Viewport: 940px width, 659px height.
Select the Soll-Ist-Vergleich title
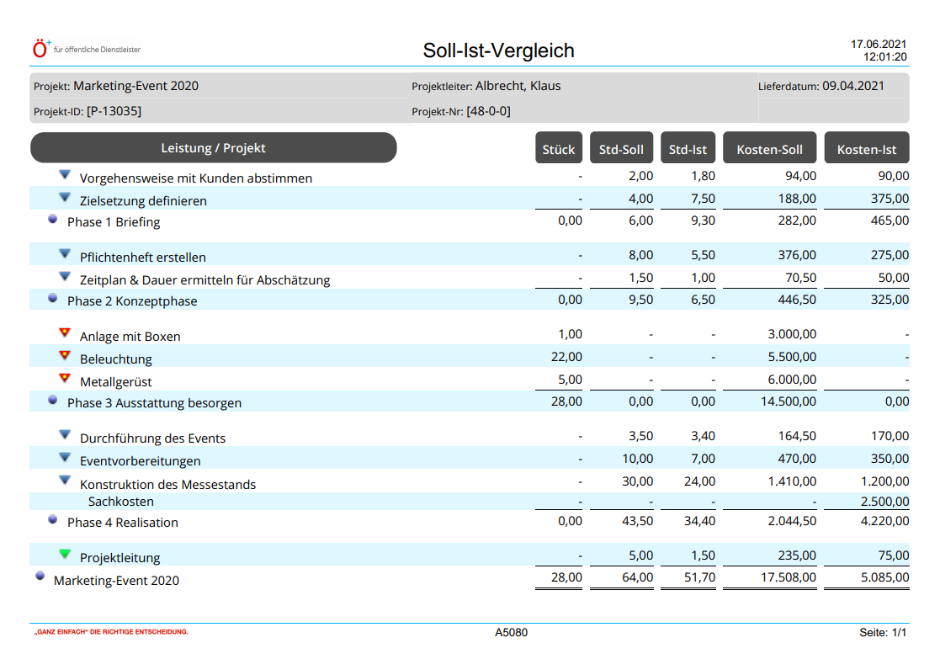pos(498,50)
